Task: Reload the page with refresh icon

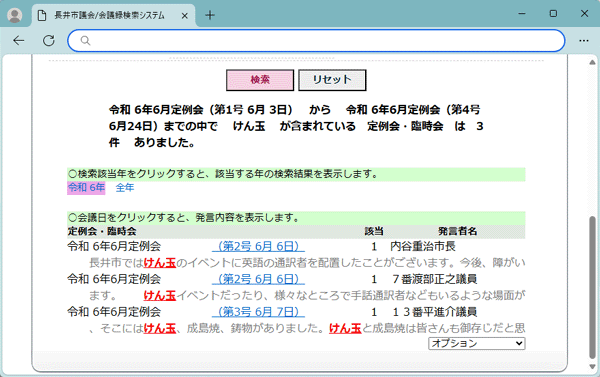Action: pyautogui.click(x=49, y=41)
